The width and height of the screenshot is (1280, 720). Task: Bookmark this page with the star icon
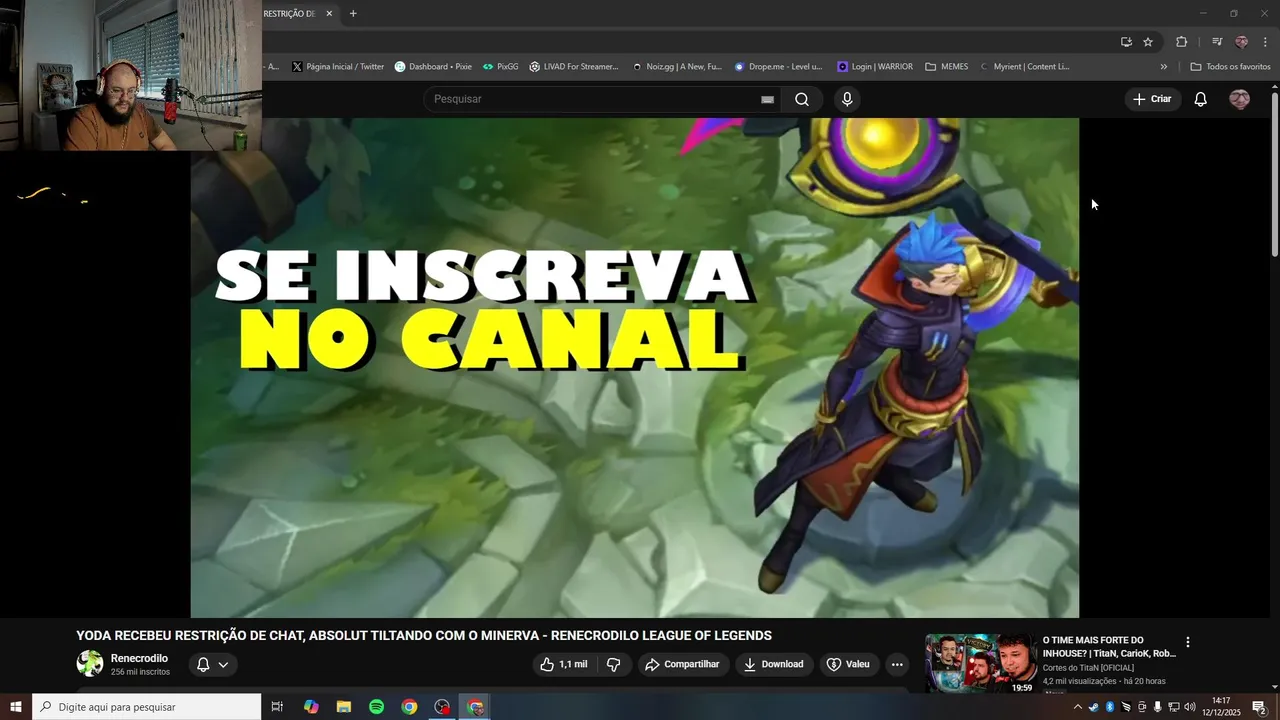coord(1148,42)
